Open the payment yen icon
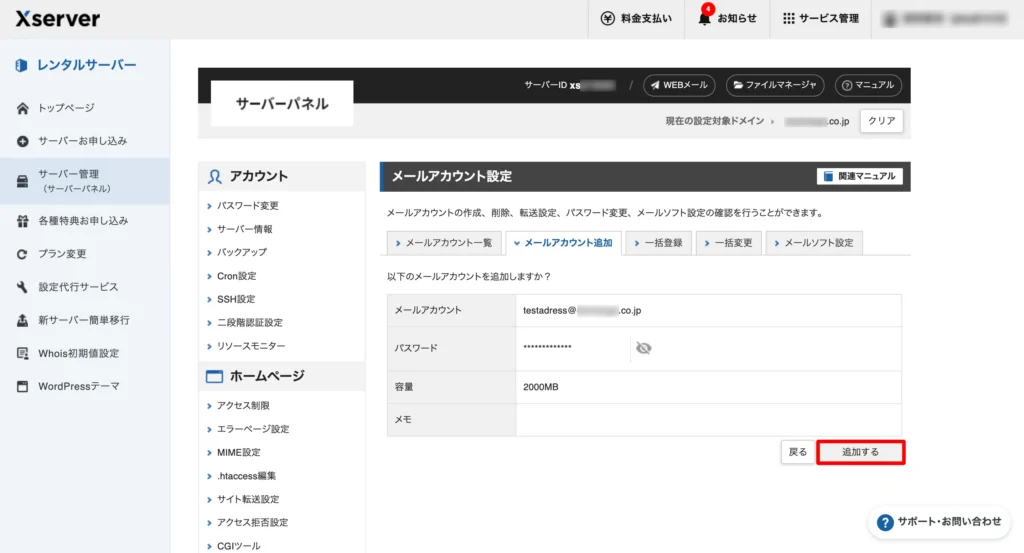 [x=608, y=18]
